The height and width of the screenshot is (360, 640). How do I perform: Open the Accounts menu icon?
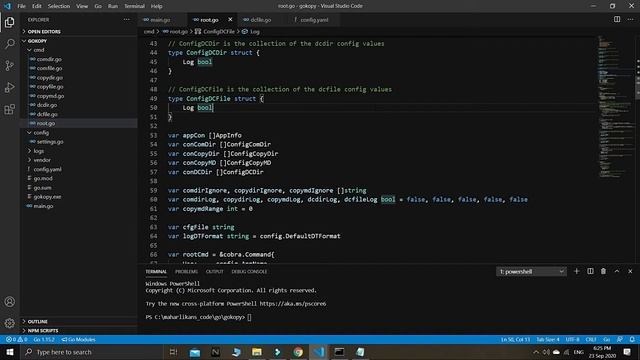click(x=10, y=302)
